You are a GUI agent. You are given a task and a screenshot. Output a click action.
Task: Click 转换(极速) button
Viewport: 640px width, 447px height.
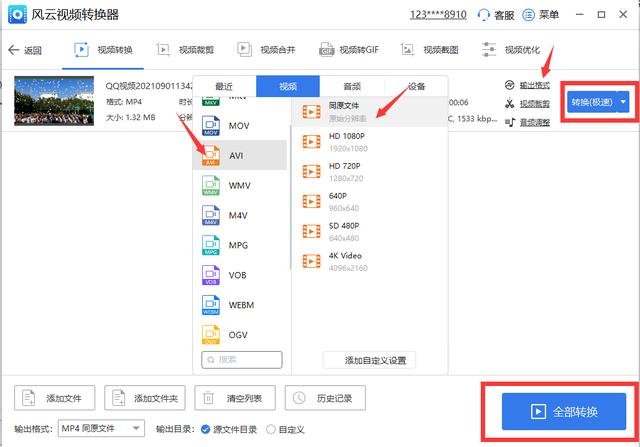[x=592, y=102]
